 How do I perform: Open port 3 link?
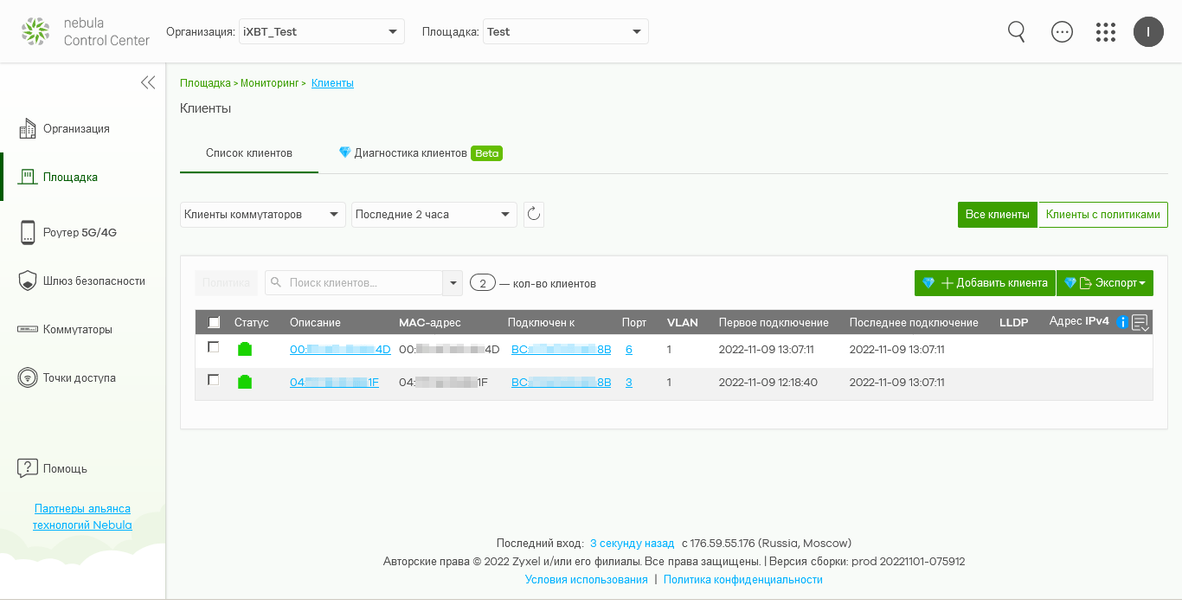(x=629, y=383)
